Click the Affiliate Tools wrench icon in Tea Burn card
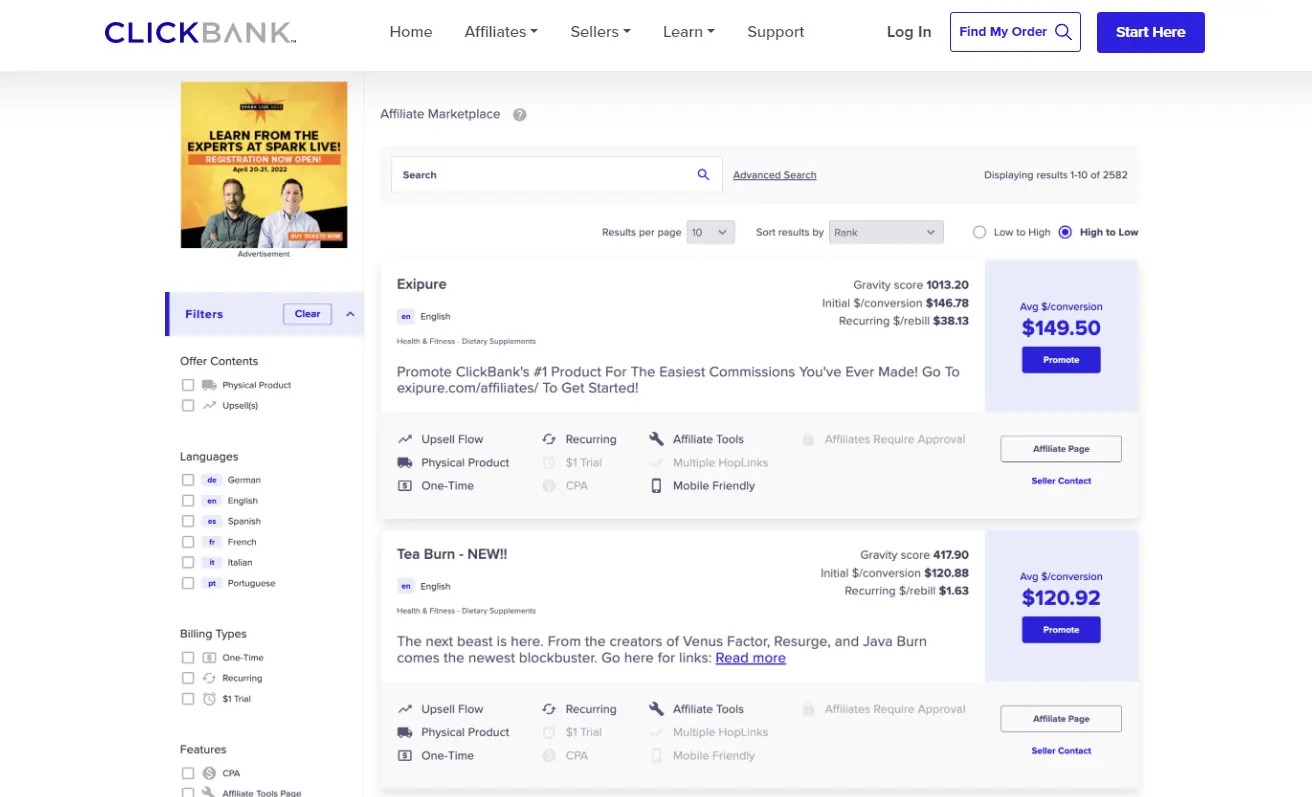This screenshot has height=797, width=1312. (x=656, y=709)
